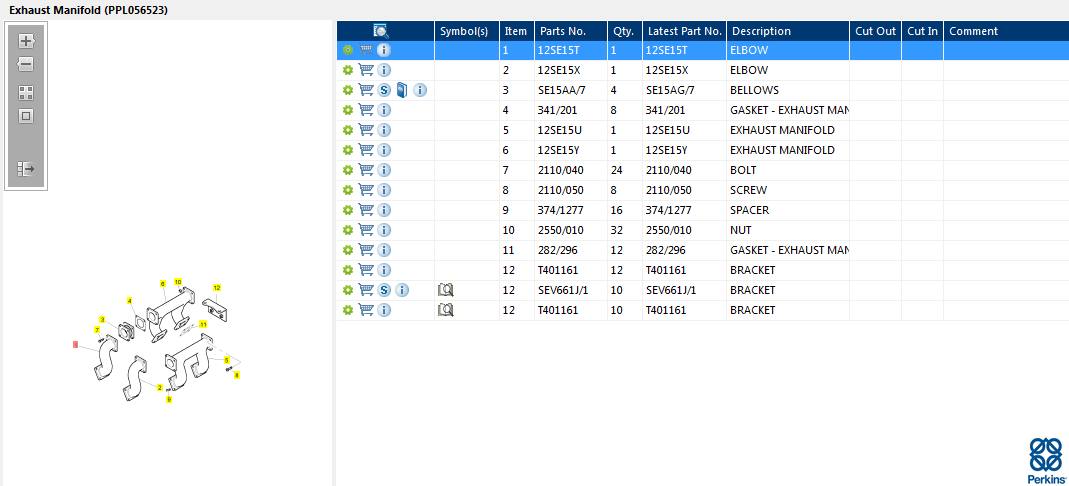This screenshot has width=1069, height=486.
Task: Click the gear icon for spacer 374/1277
Action: click(348, 210)
